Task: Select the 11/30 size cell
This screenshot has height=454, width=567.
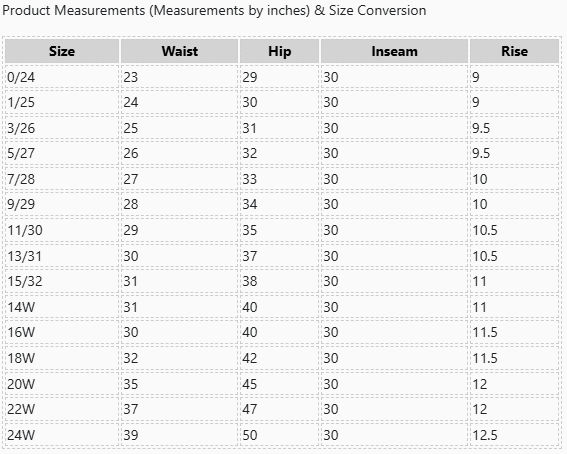Action: coord(62,230)
